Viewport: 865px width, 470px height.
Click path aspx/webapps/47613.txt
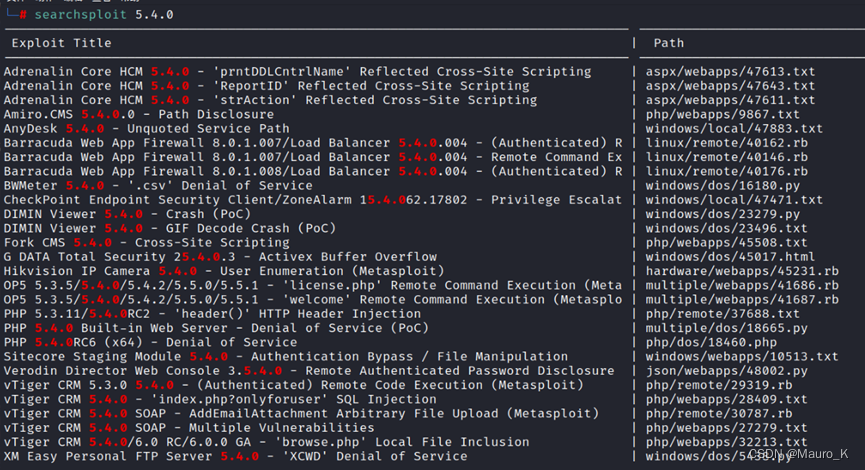(x=730, y=72)
